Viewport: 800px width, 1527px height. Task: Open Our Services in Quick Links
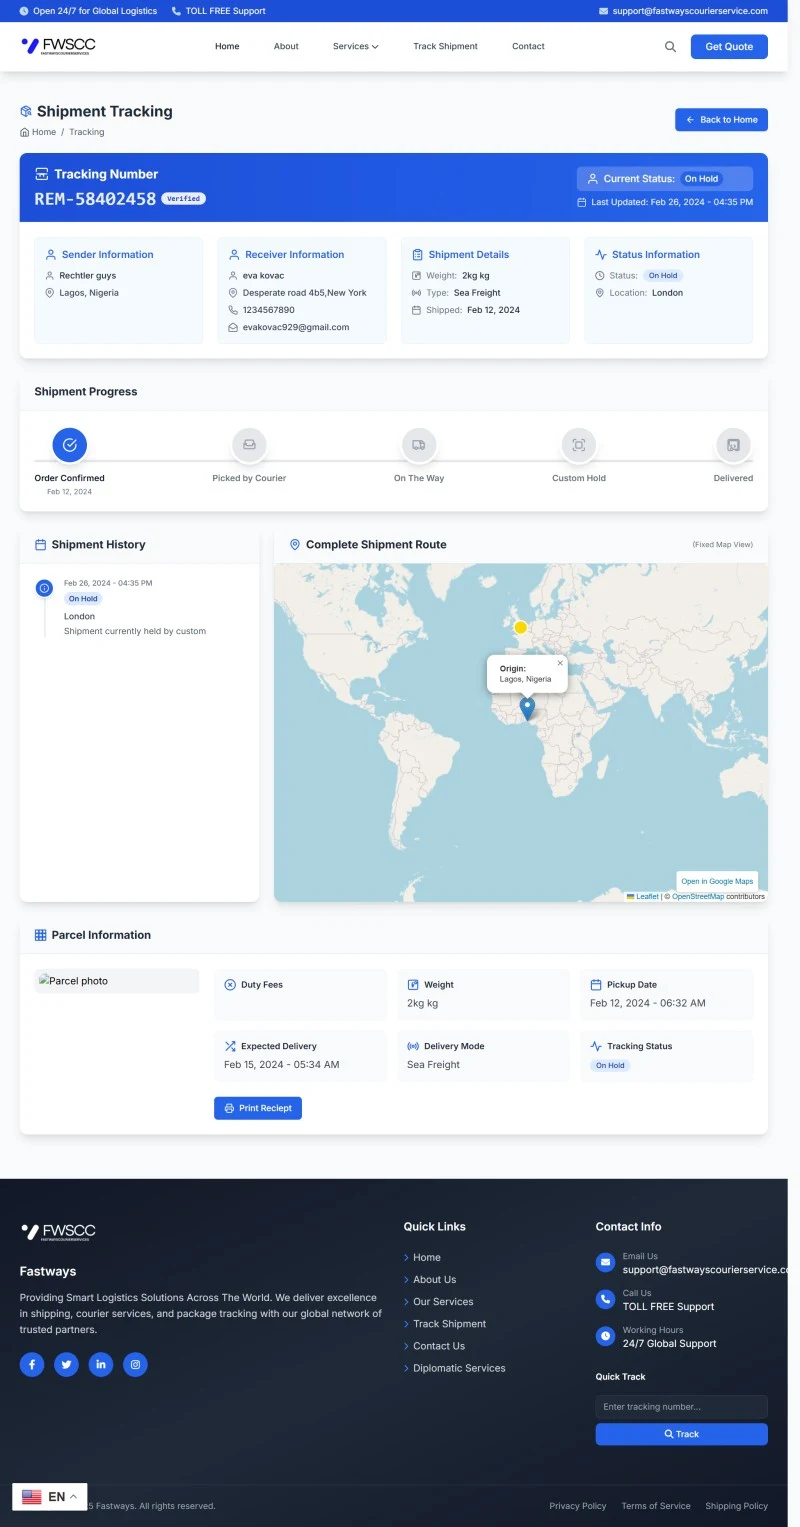tap(443, 1301)
